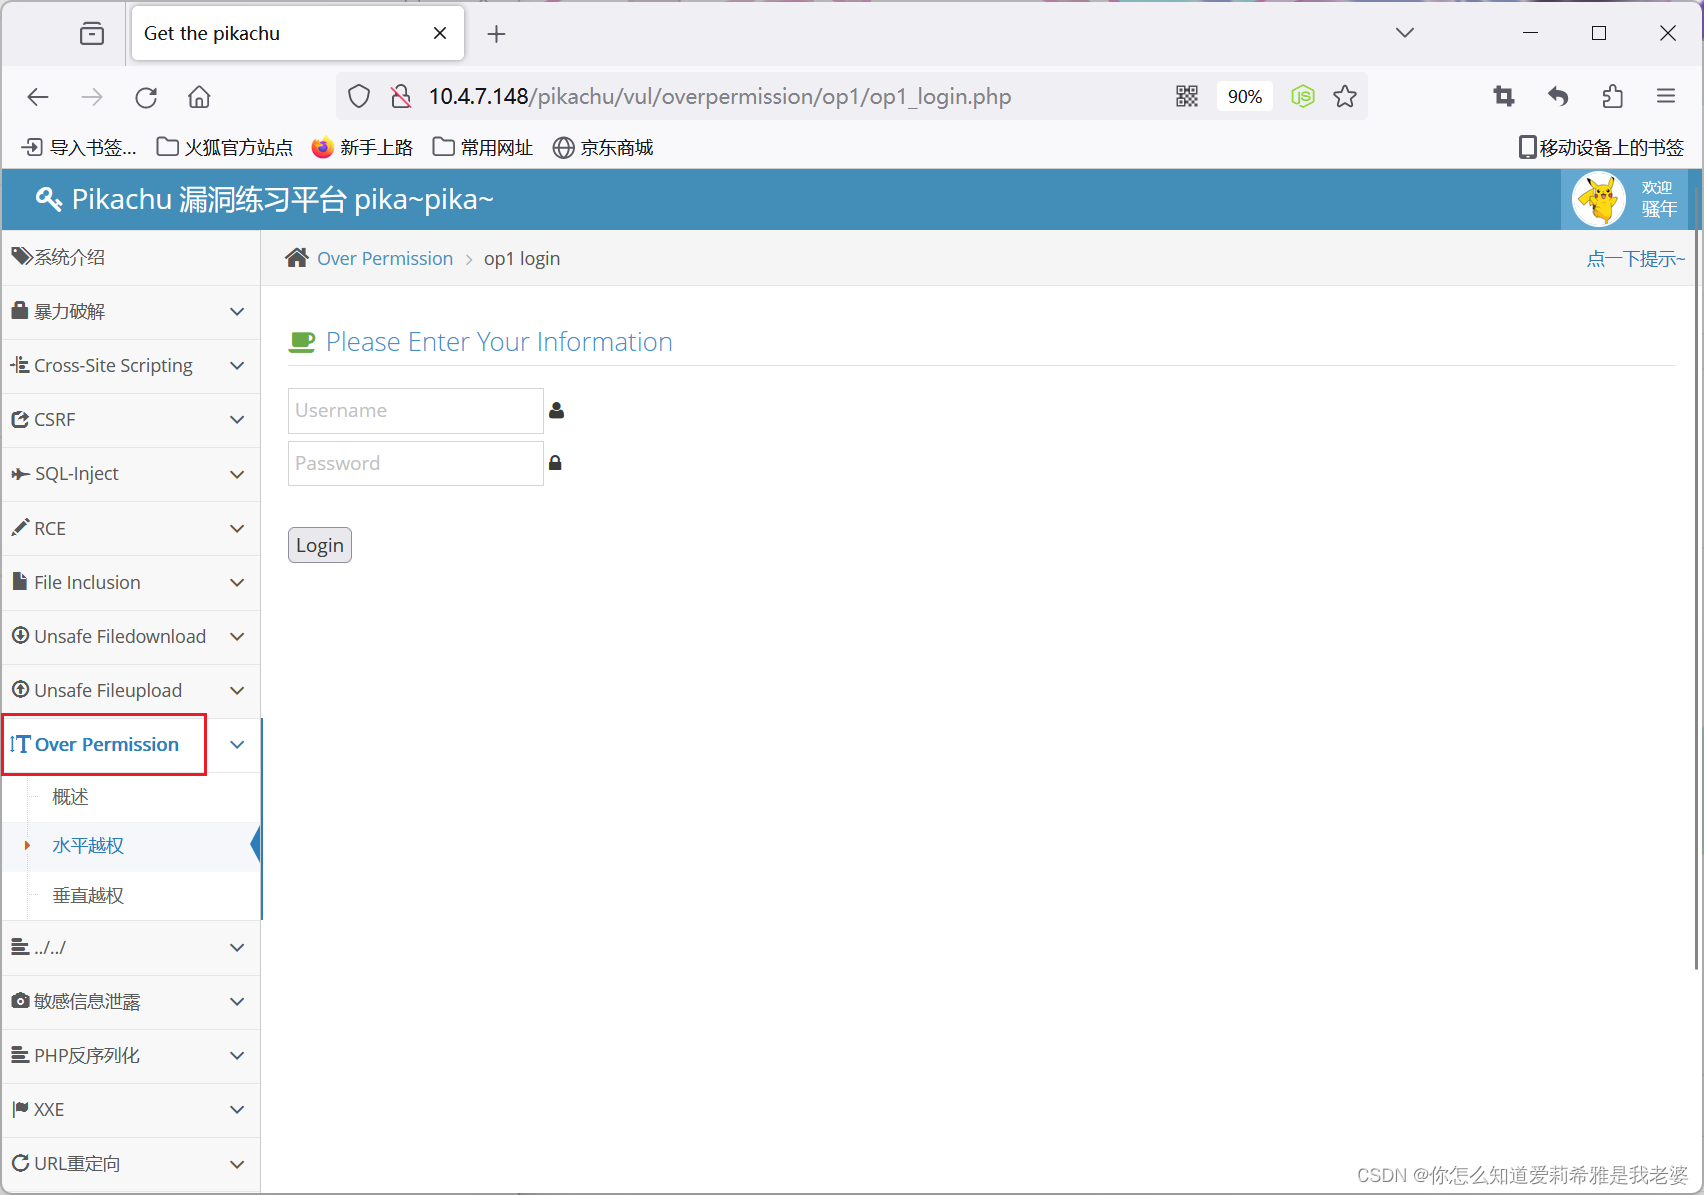Open the Firefox hamburger menu

click(1666, 97)
